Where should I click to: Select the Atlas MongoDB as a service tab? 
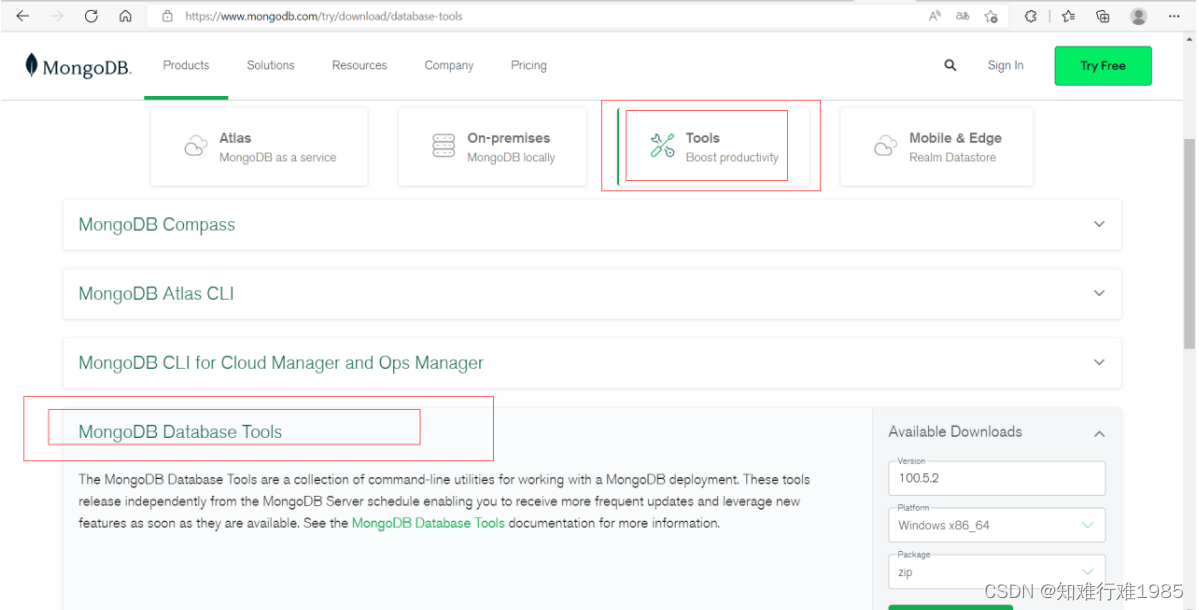click(259, 147)
